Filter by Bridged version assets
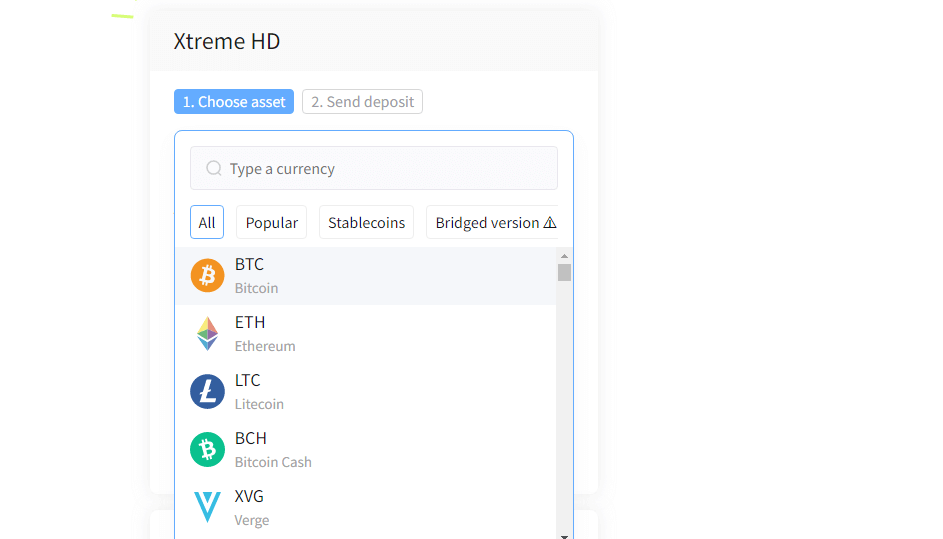Viewport: 943px width, 539px height. click(x=487, y=223)
